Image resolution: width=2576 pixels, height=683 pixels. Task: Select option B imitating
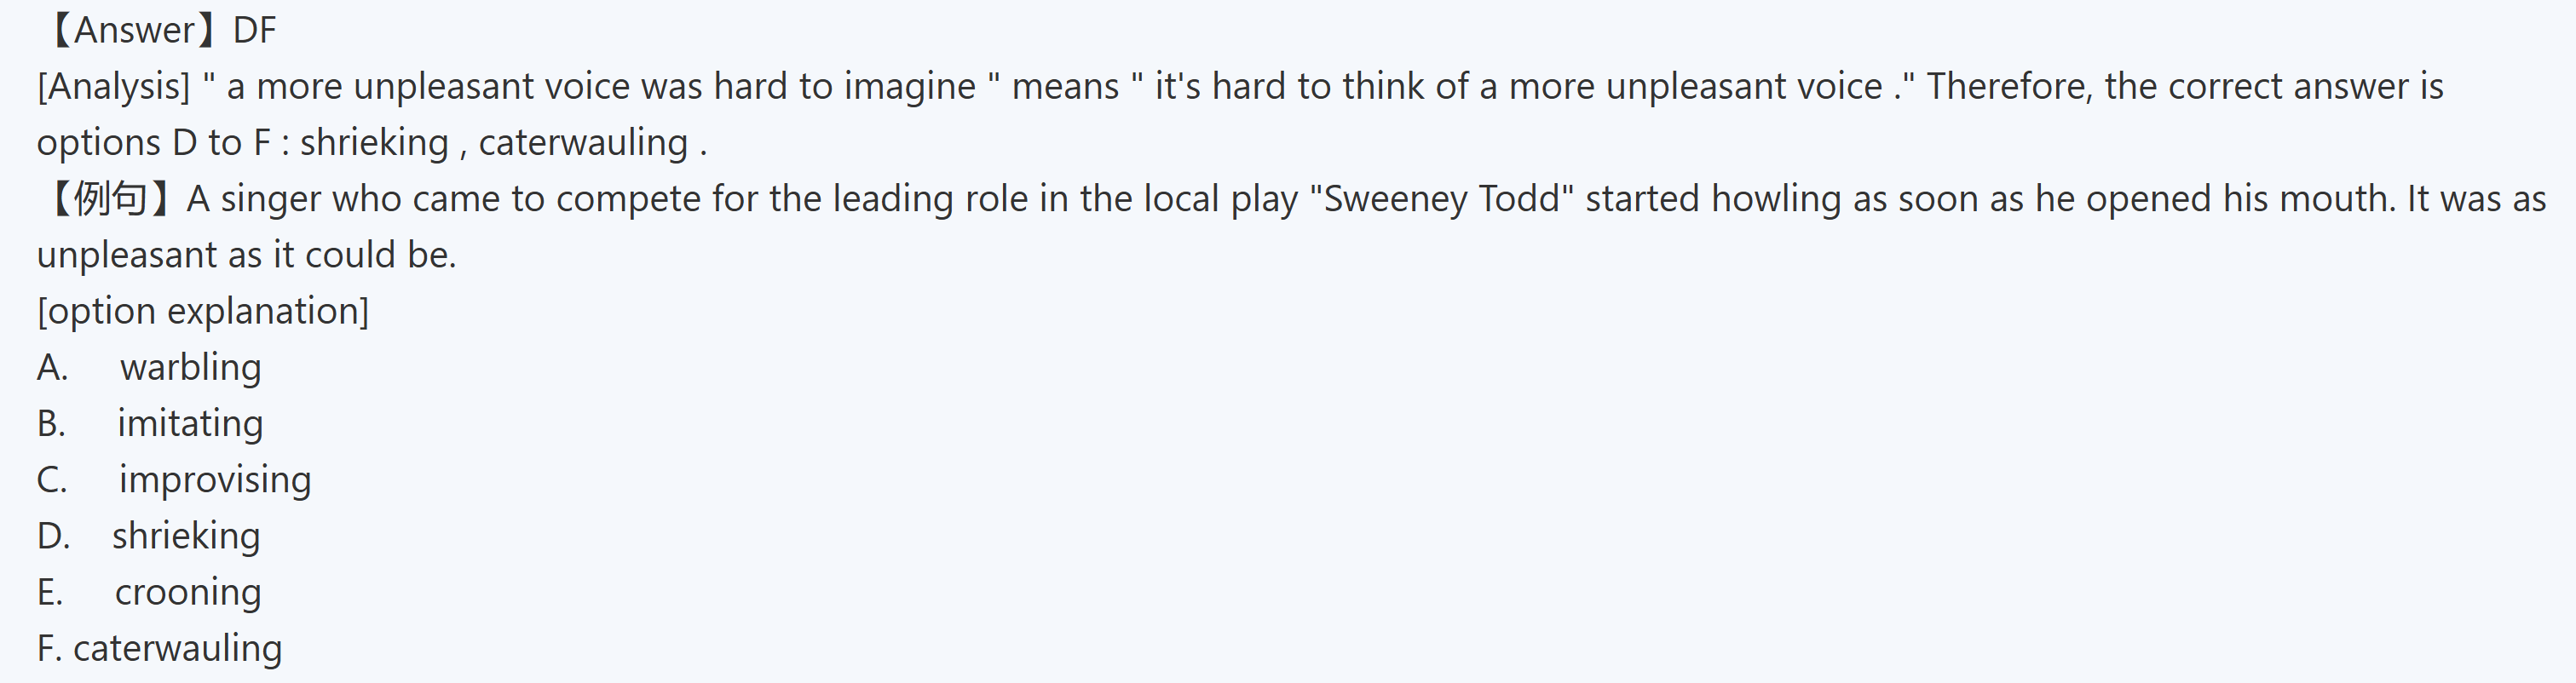[190, 424]
